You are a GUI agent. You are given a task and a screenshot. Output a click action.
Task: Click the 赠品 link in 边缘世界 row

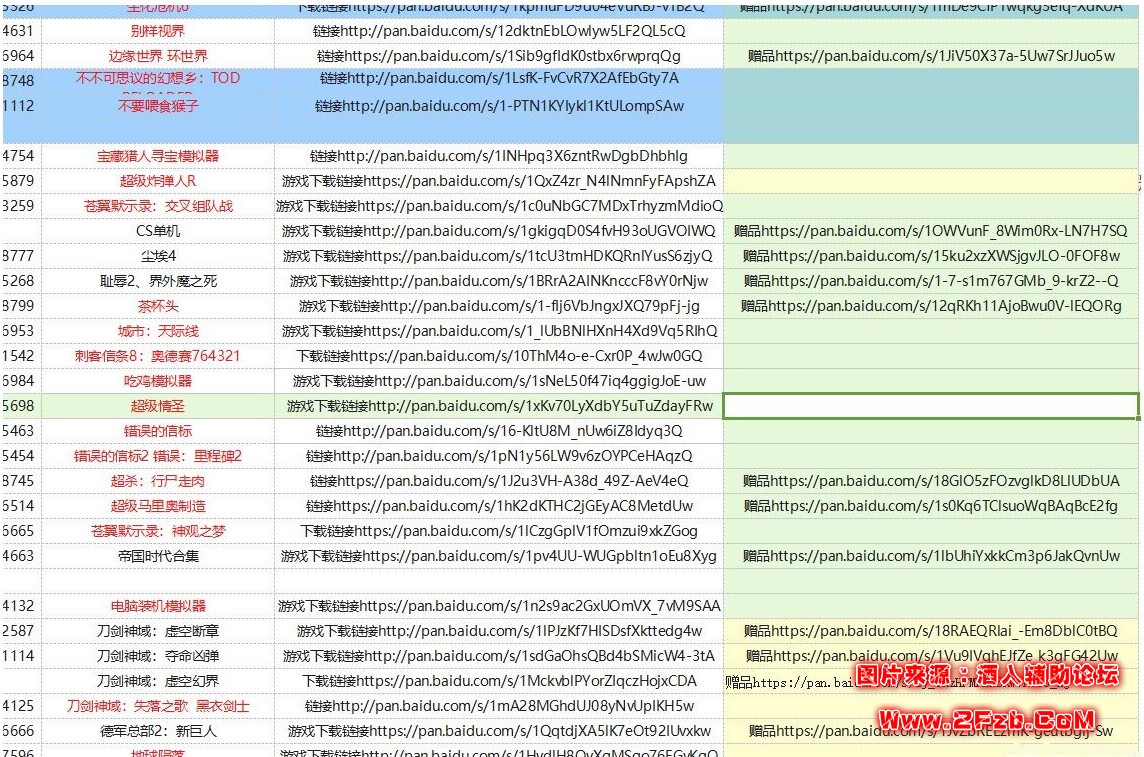point(931,56)
